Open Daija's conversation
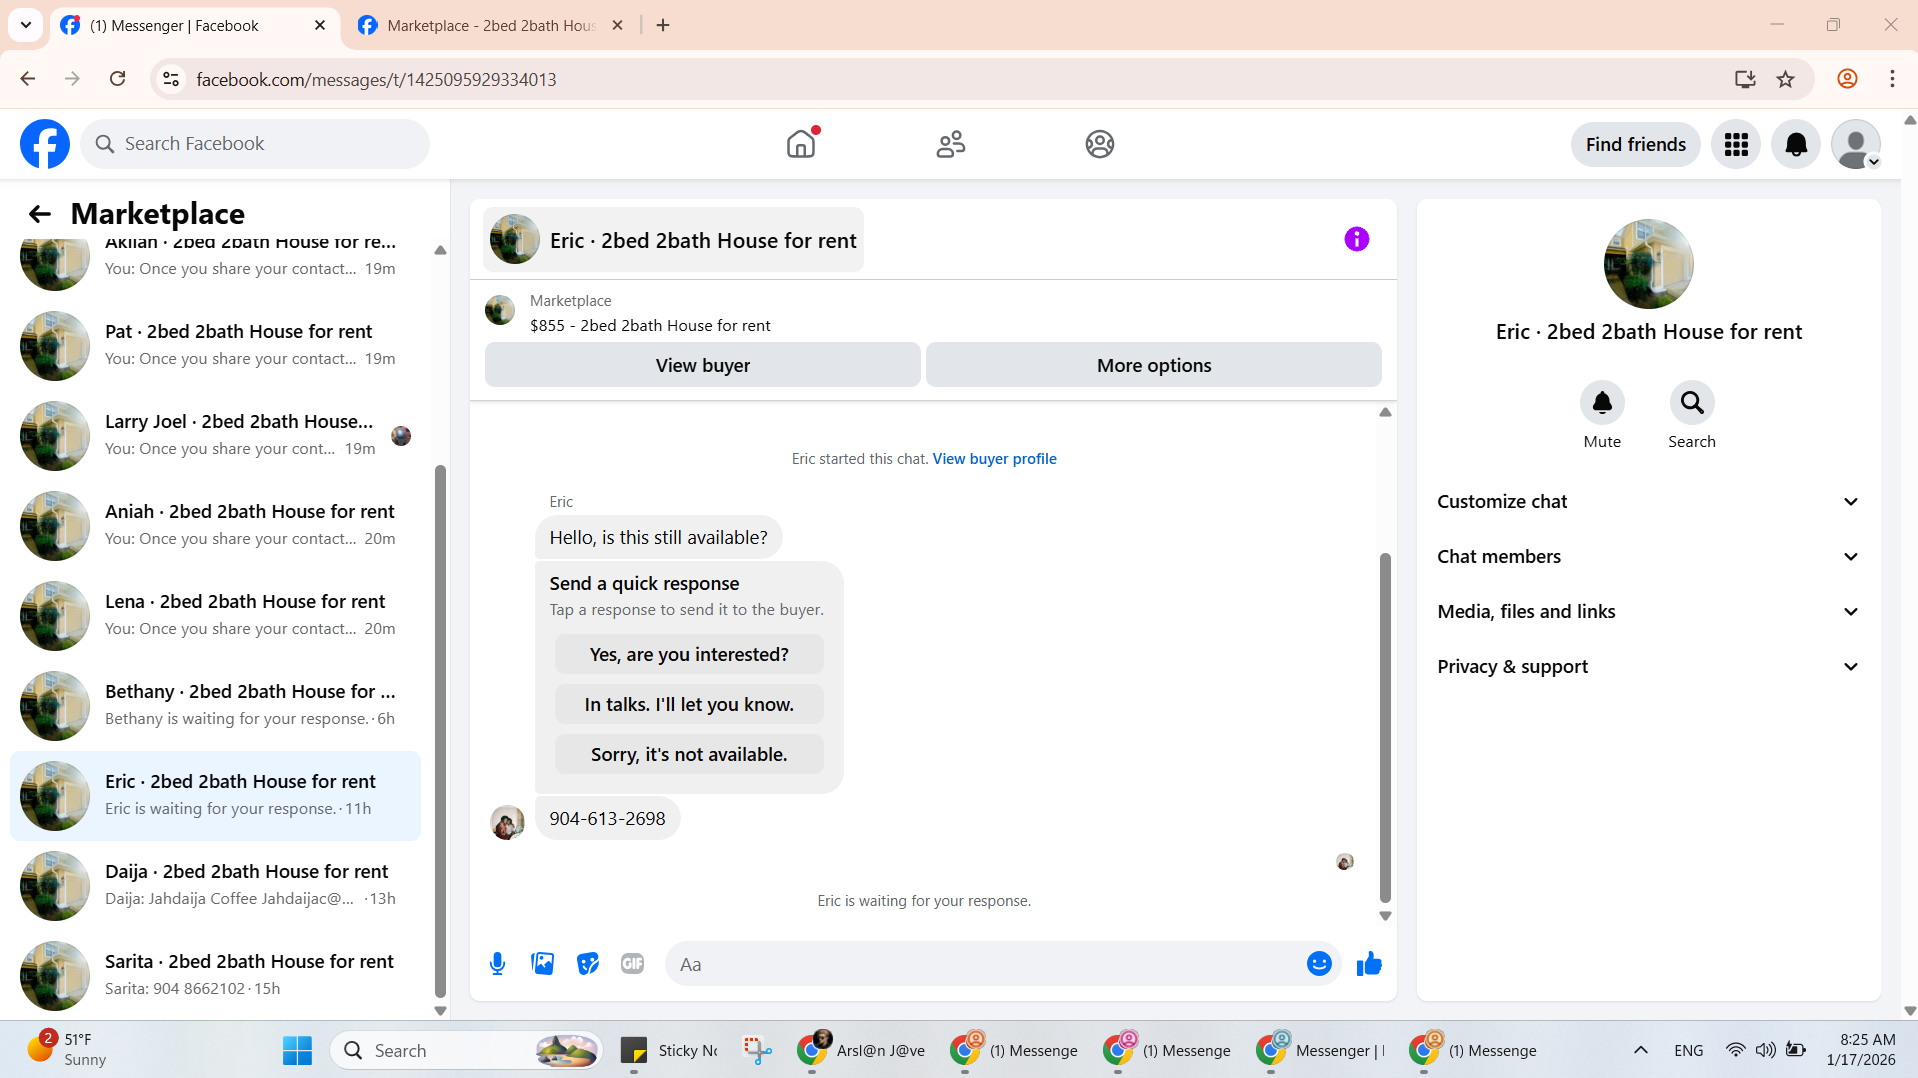1918x1078 pixels. coord(215,886)
